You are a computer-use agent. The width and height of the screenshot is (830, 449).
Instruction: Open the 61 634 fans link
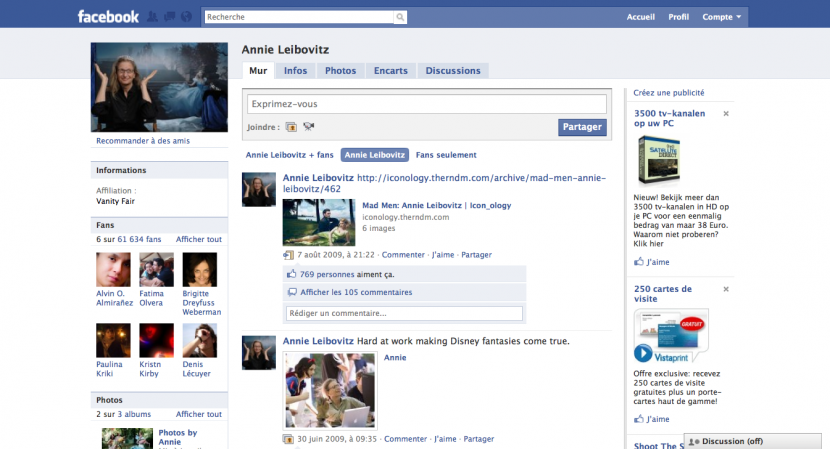pyautogui.click(x=139, y=239)
